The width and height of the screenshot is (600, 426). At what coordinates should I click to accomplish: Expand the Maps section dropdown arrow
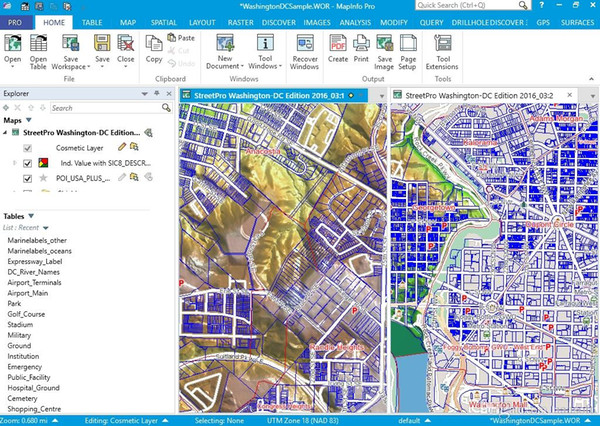(x=29, y=120)
